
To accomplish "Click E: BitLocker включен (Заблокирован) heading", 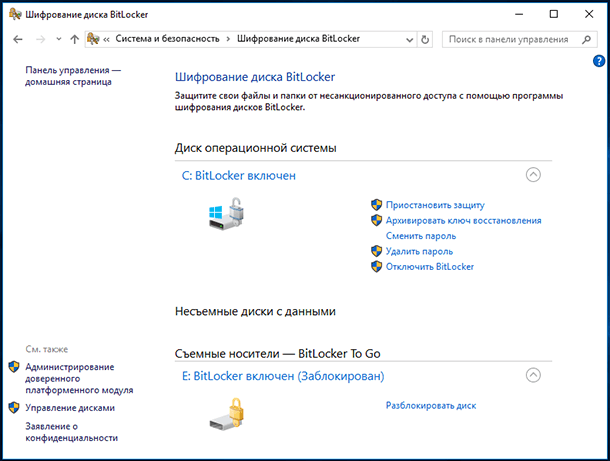I will pyautogui.click(x=283, y=376).
